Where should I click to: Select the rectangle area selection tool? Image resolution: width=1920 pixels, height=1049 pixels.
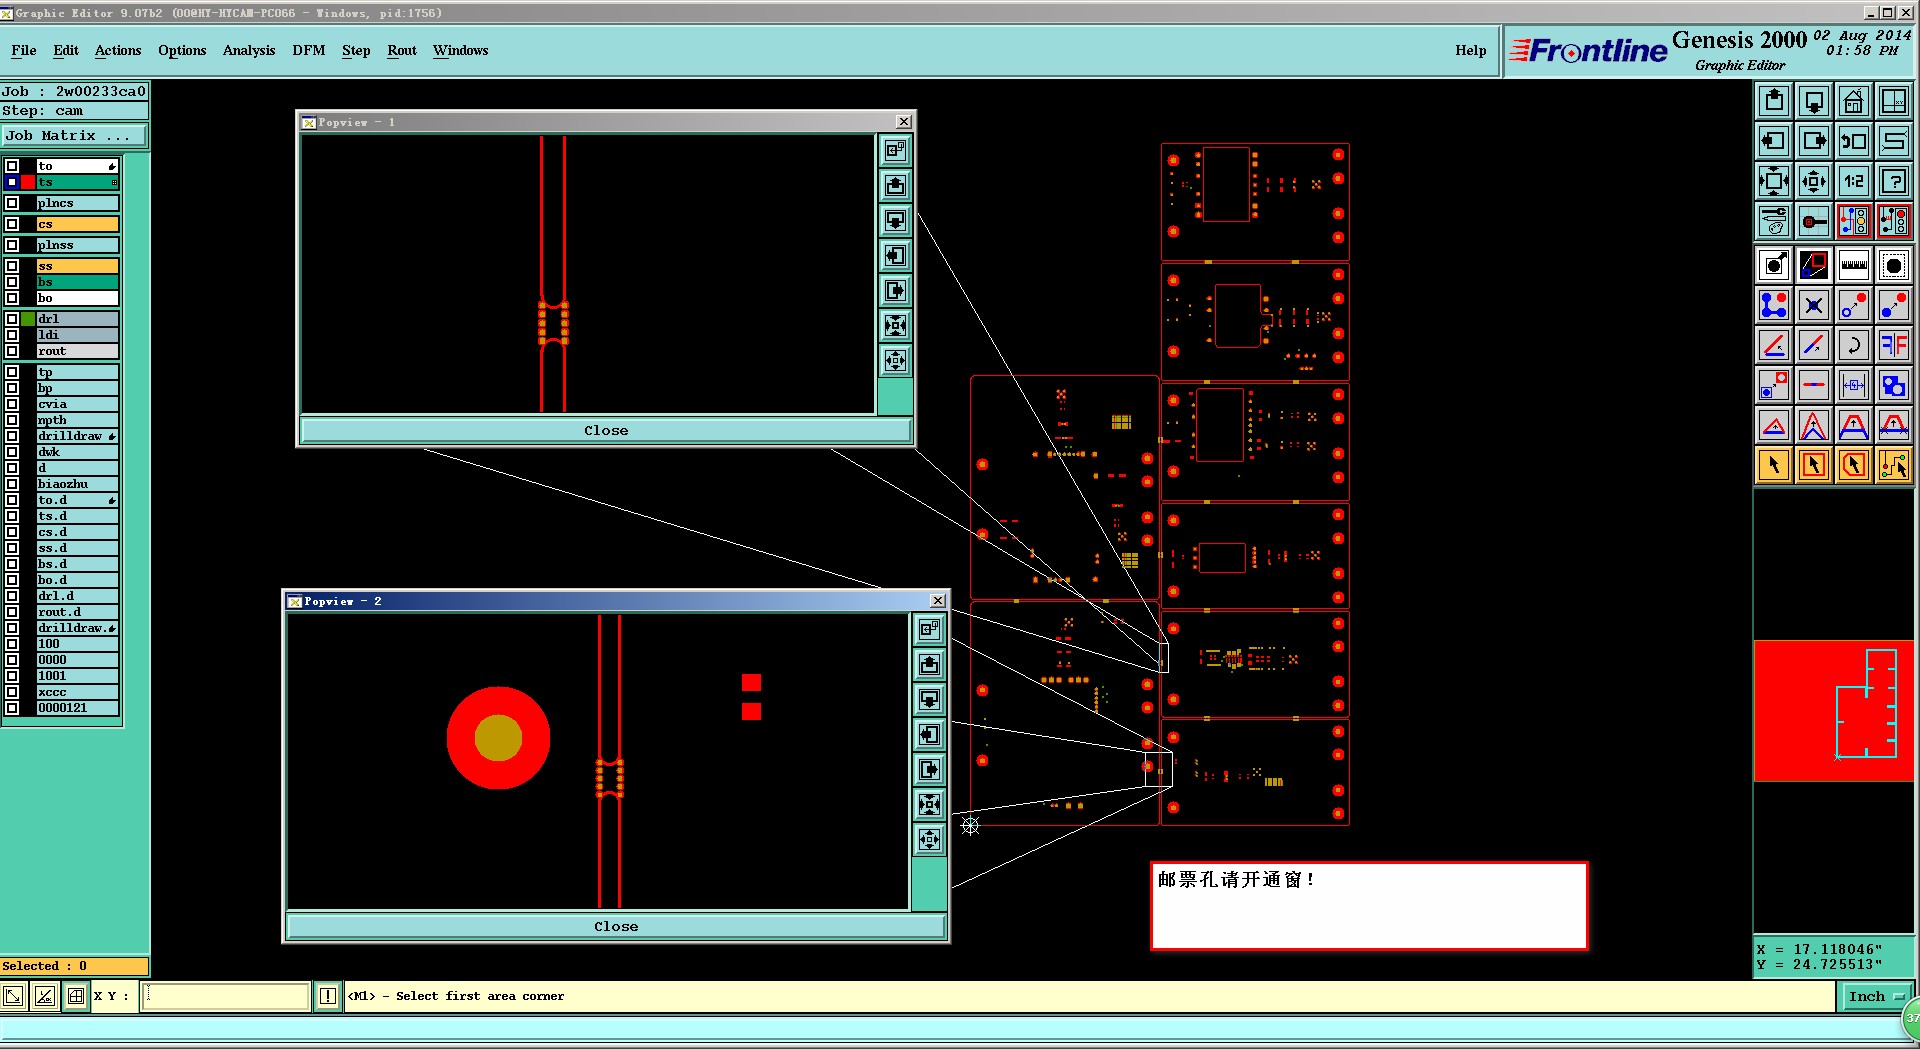coord(1814,465)
